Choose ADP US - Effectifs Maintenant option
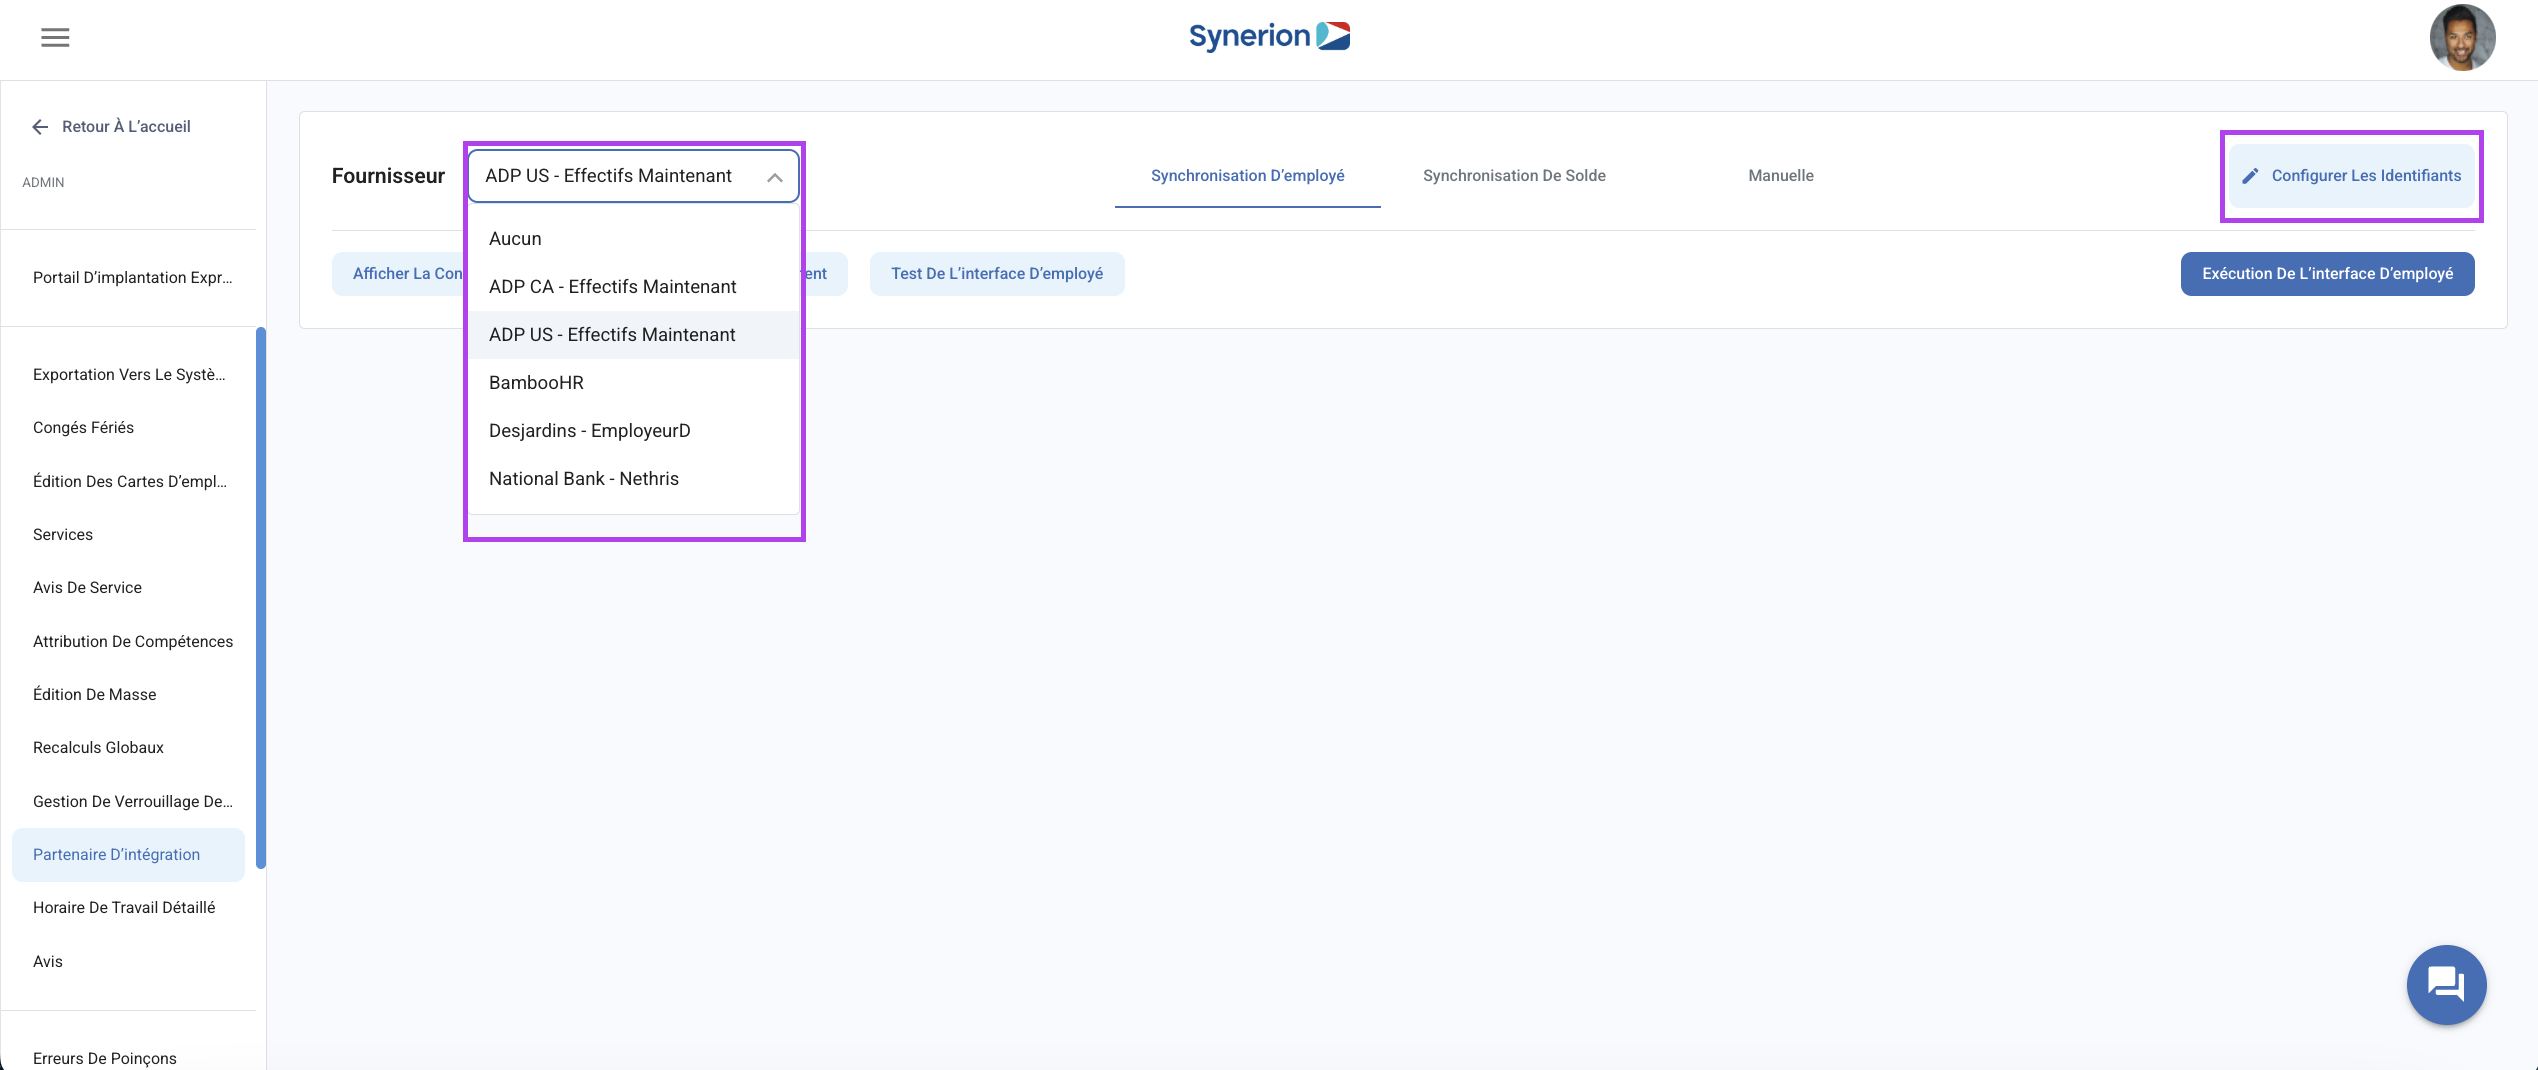 [634, 335]
